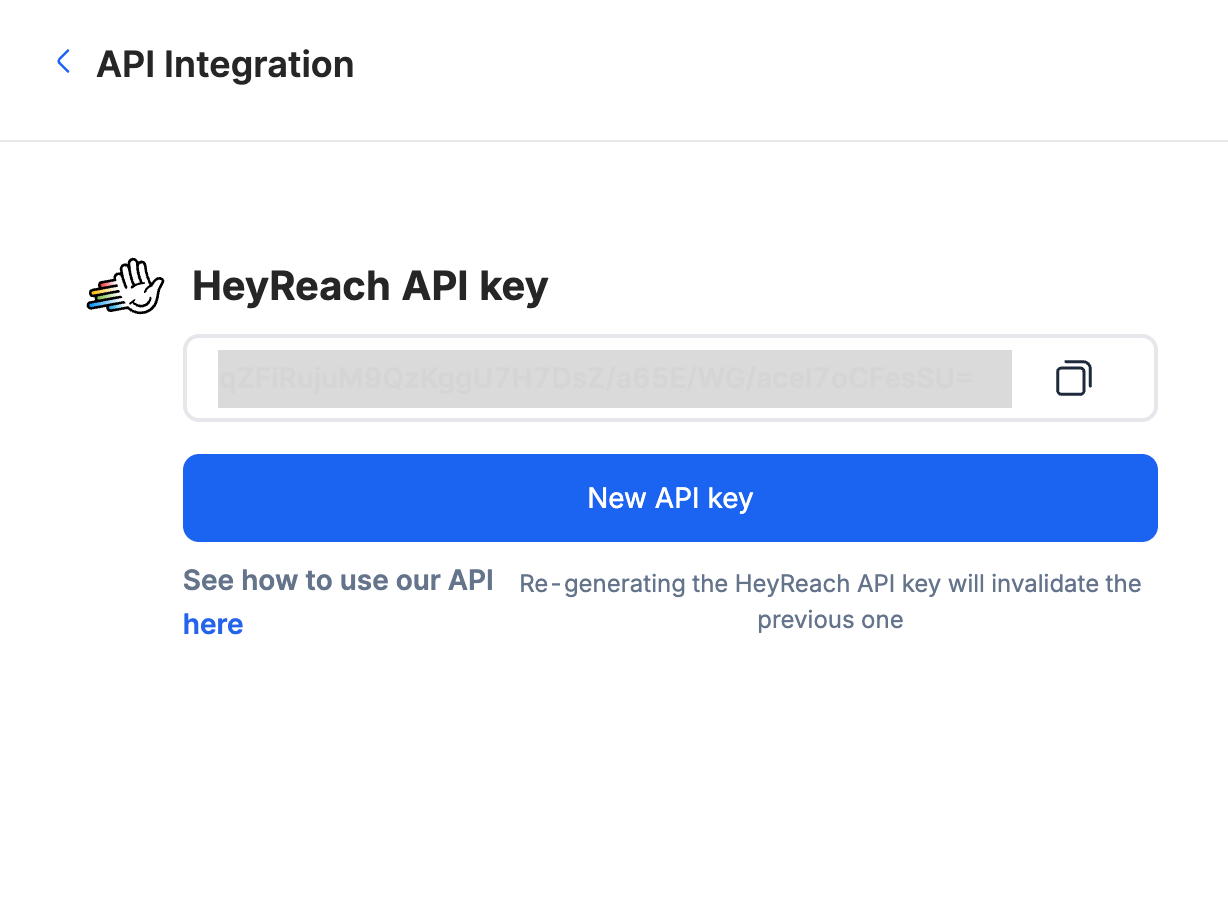Generate a New API key

(670, 498)
